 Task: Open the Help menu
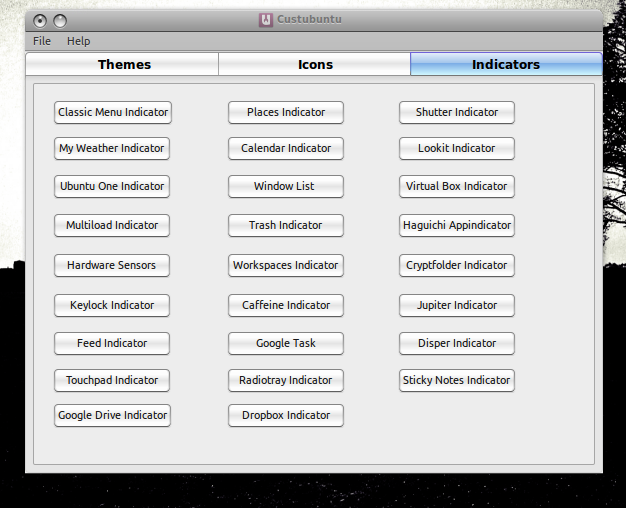79,41
